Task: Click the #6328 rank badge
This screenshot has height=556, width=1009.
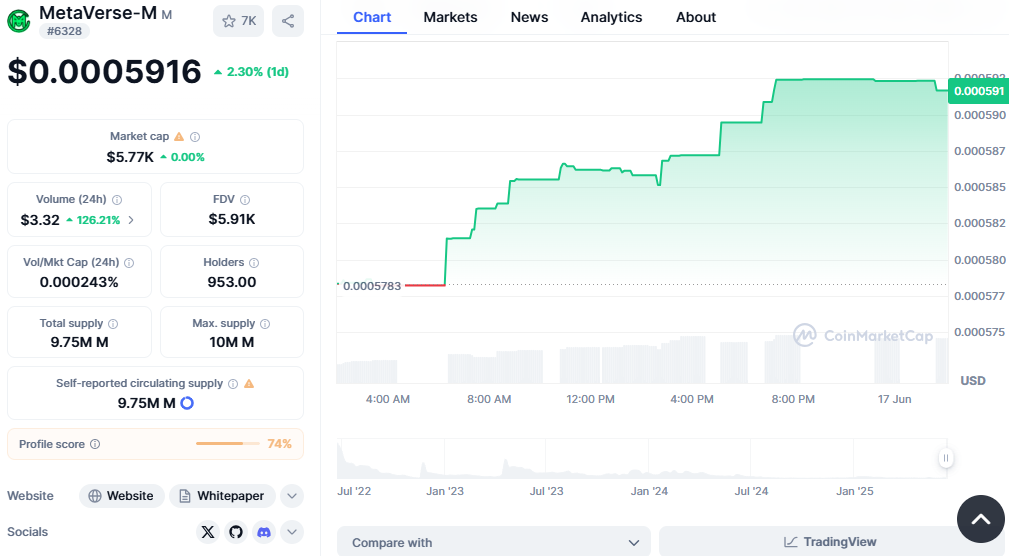Action: pos(64,31)
